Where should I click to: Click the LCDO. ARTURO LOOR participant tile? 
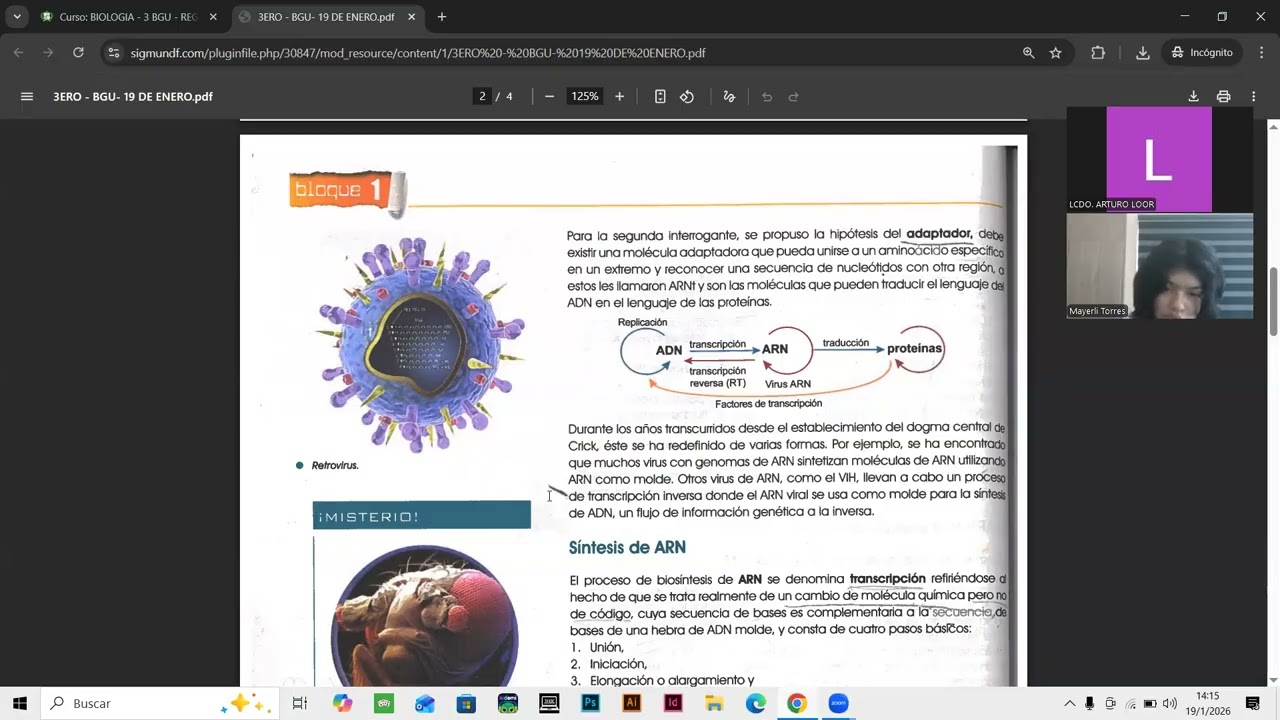pos(1160,159)
